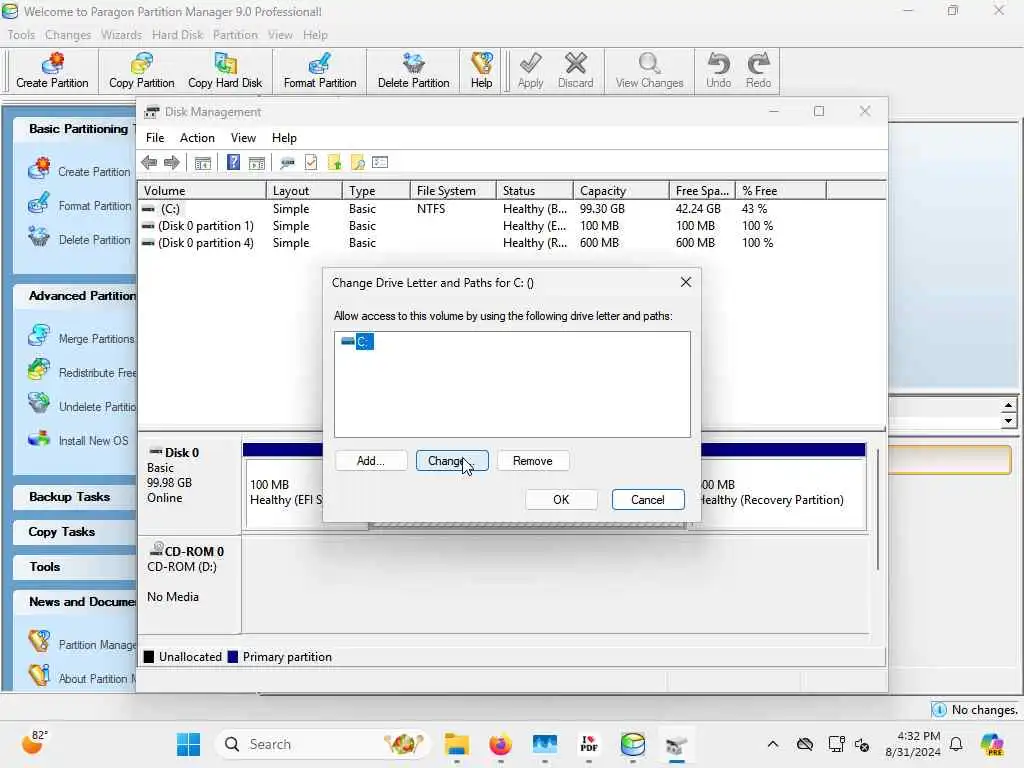
Task: Click Windows taskbar Search box
Action: tap(323, 744)
